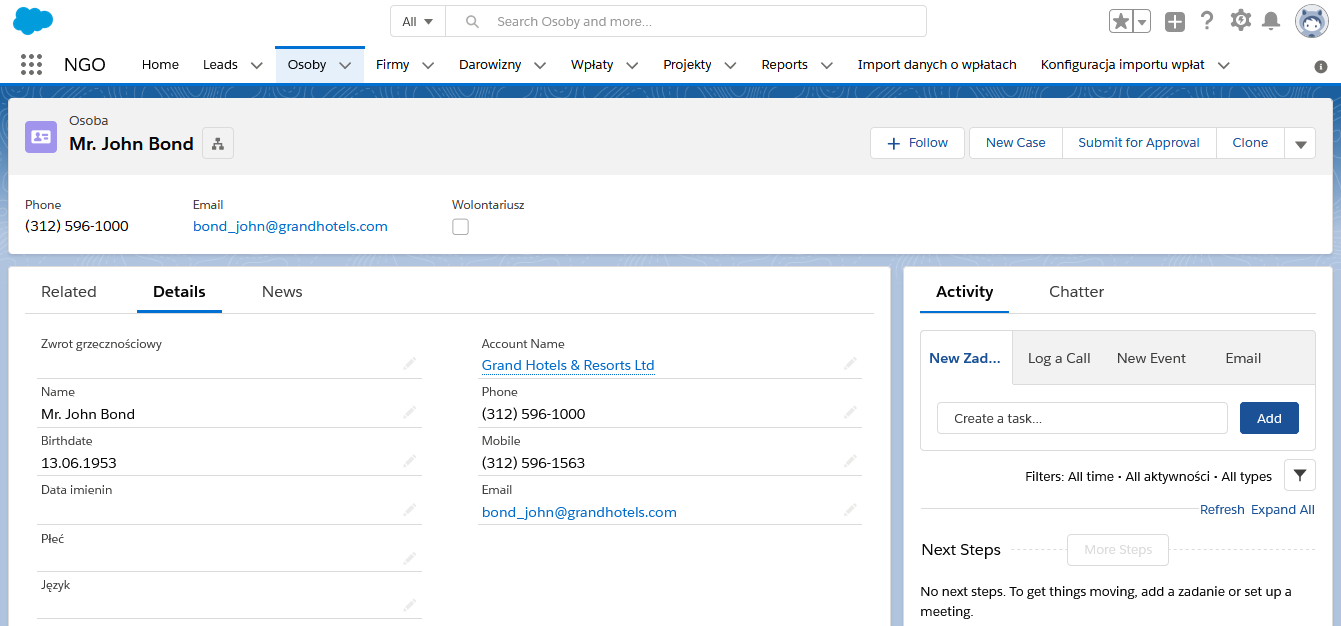Open the Global Actions plus icon
Viewport: 1341px width, 626px height.
pos(1175,21)
